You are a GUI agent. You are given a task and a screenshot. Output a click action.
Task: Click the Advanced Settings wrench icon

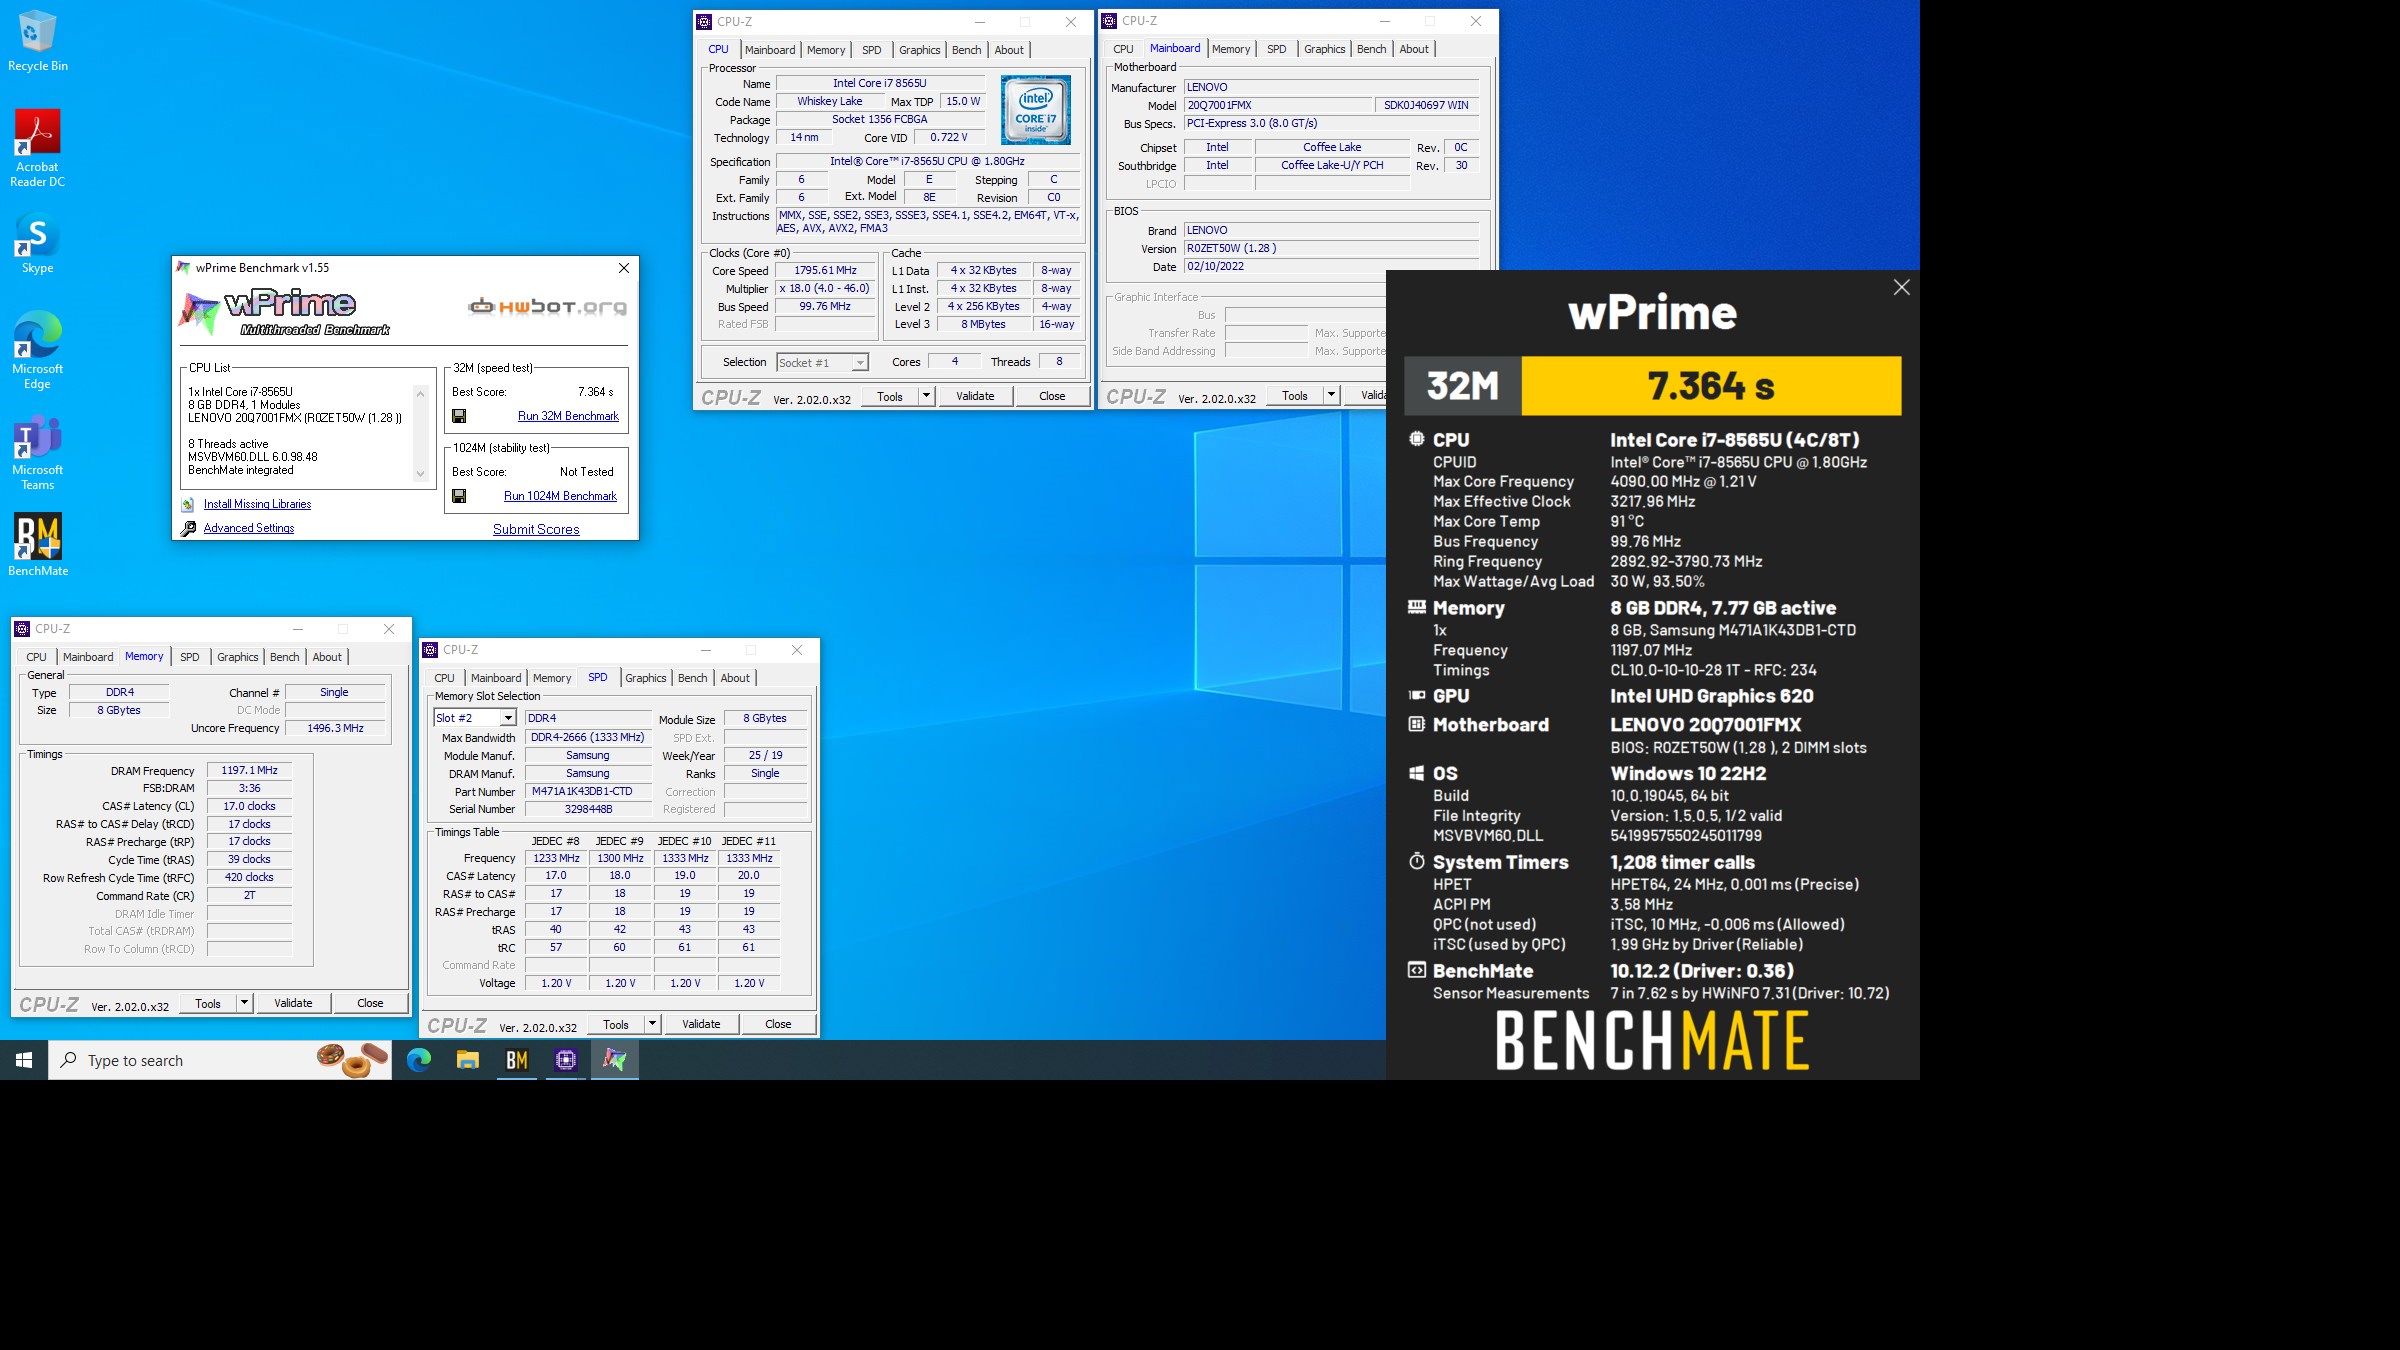(188, 528)
